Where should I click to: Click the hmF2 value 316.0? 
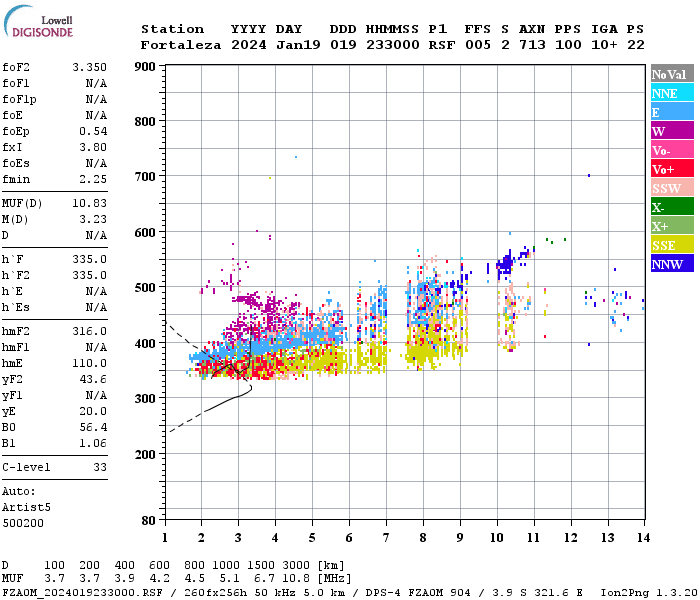click(x=89, y=331)
